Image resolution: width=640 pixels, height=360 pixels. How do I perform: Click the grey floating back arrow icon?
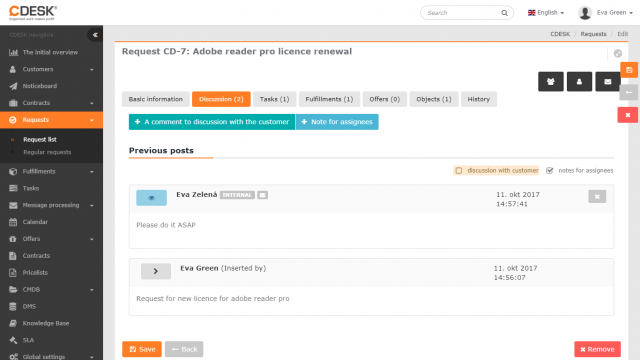tap(629, 93)
